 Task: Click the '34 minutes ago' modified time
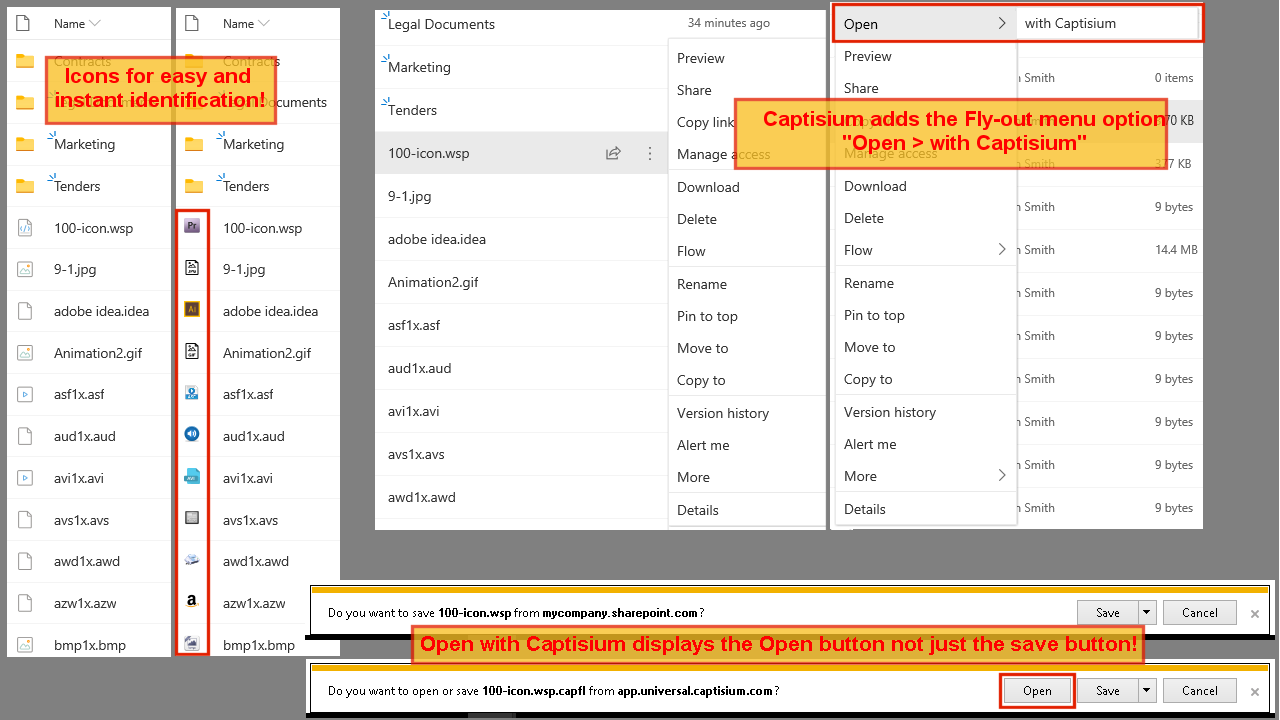(729, 23)
